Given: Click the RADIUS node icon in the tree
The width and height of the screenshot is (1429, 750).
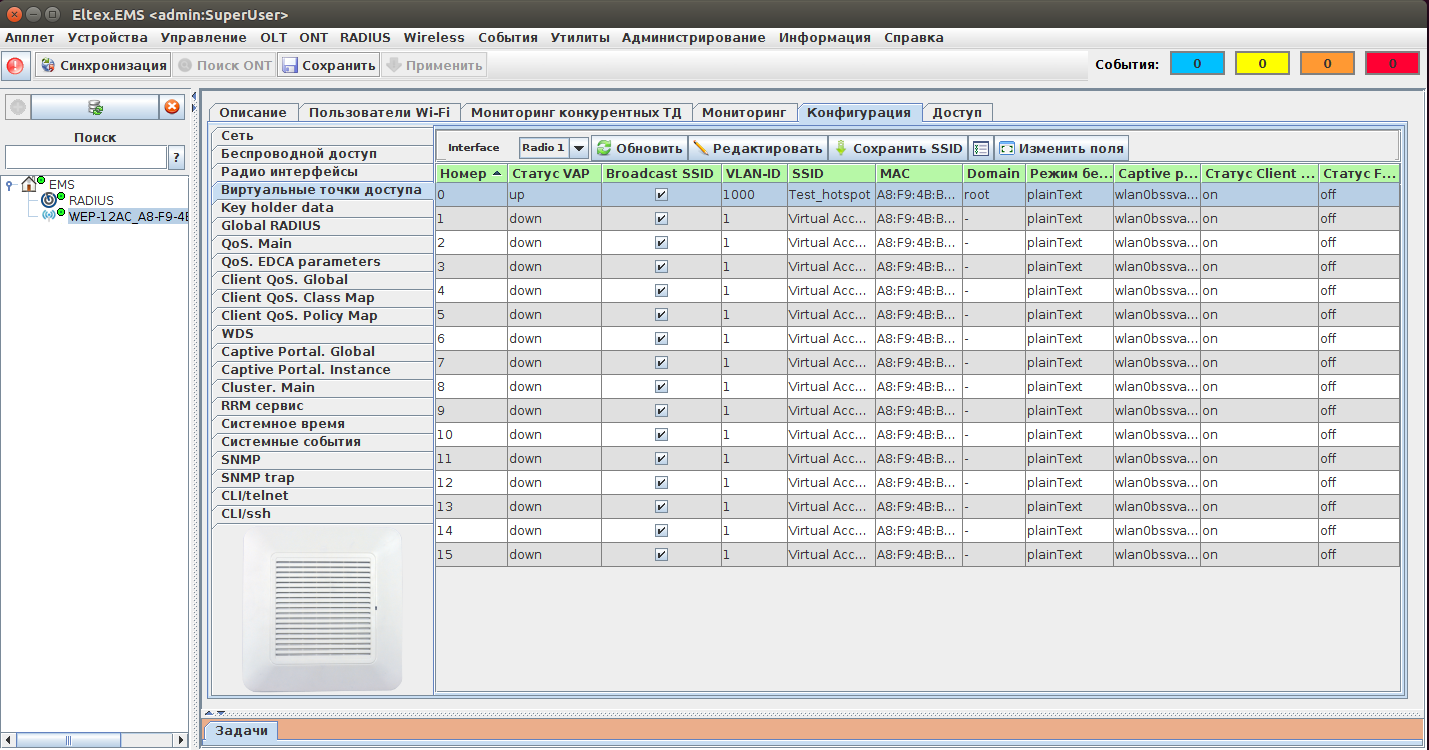Looking at the screenshot, I should click(x=49, y=200).
